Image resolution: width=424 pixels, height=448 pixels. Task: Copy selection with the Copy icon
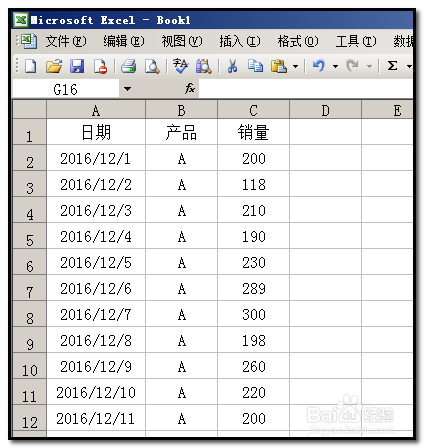pos(255,66)
